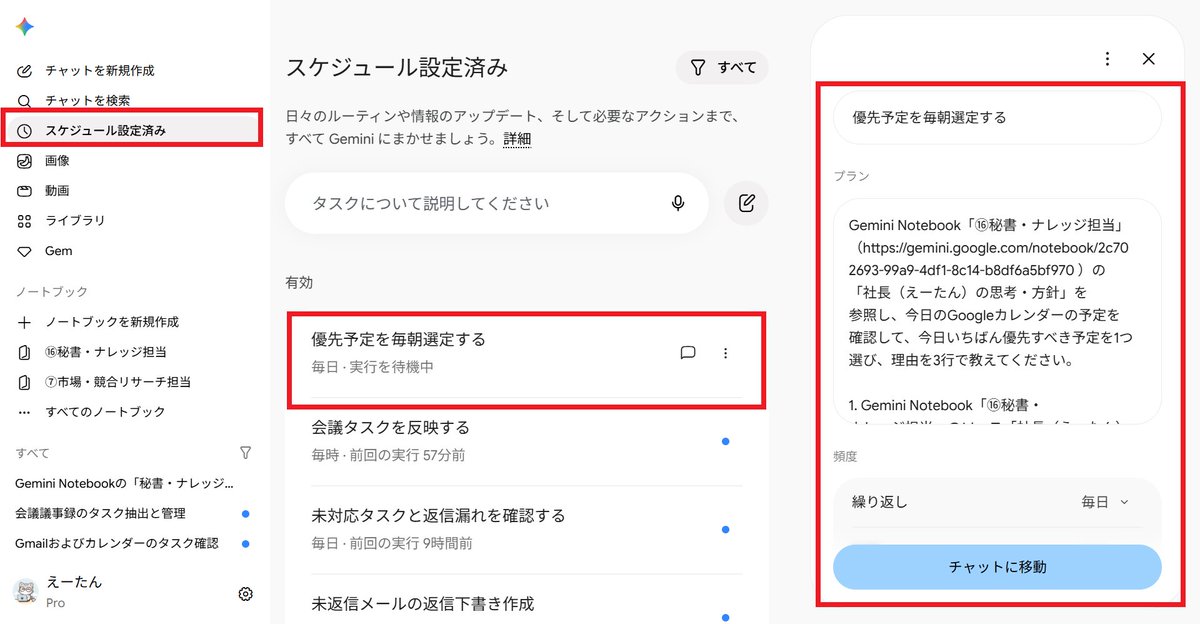Click the プラン text area
The image size is (1200, 624).
point(997,311)
